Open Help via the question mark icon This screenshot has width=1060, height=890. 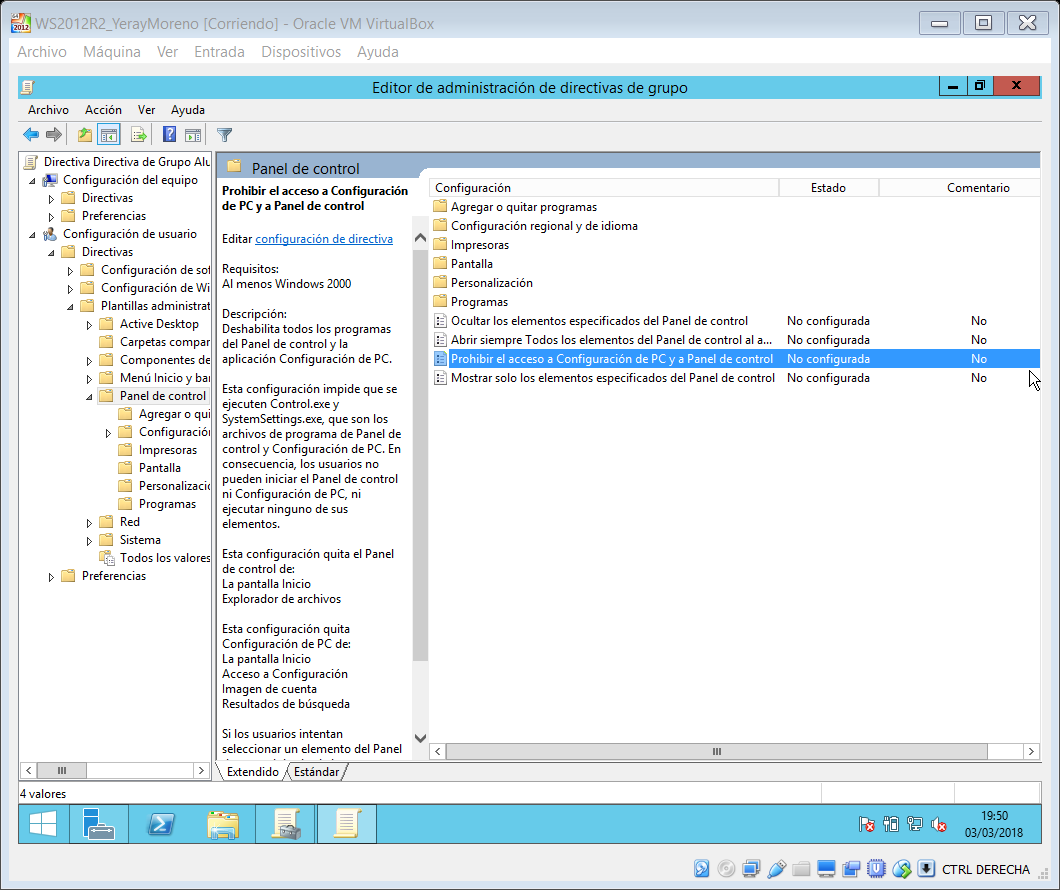click(169, 134)
